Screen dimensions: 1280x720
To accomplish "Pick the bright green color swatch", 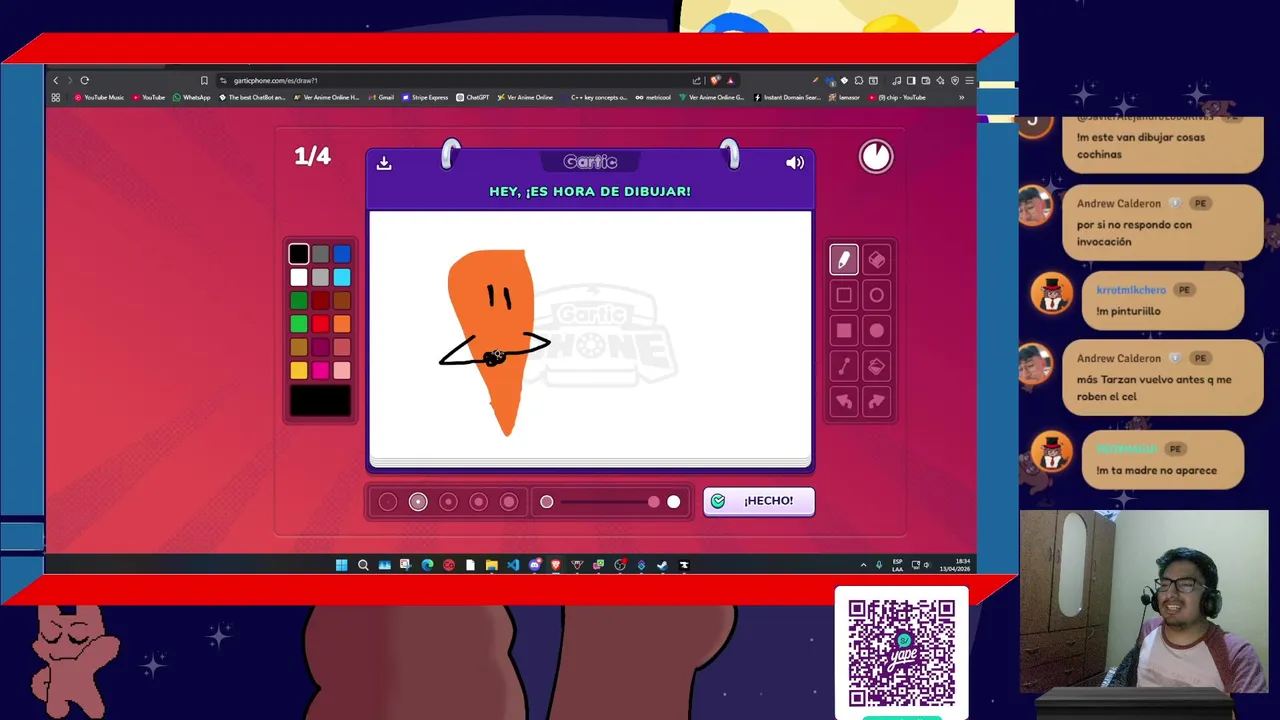I will pos(299,323).
